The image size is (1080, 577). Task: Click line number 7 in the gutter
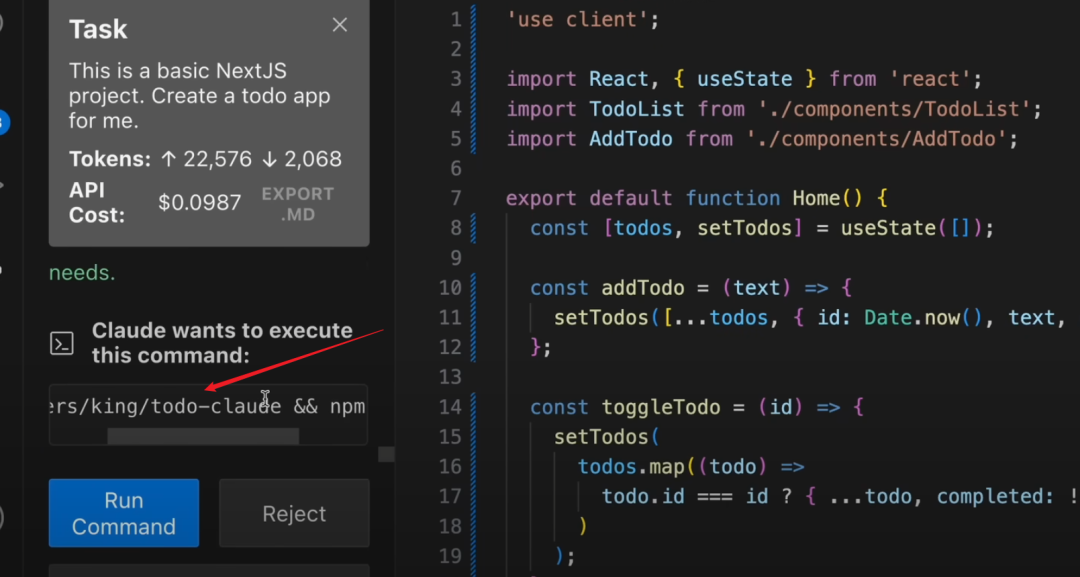click(455, 198)
